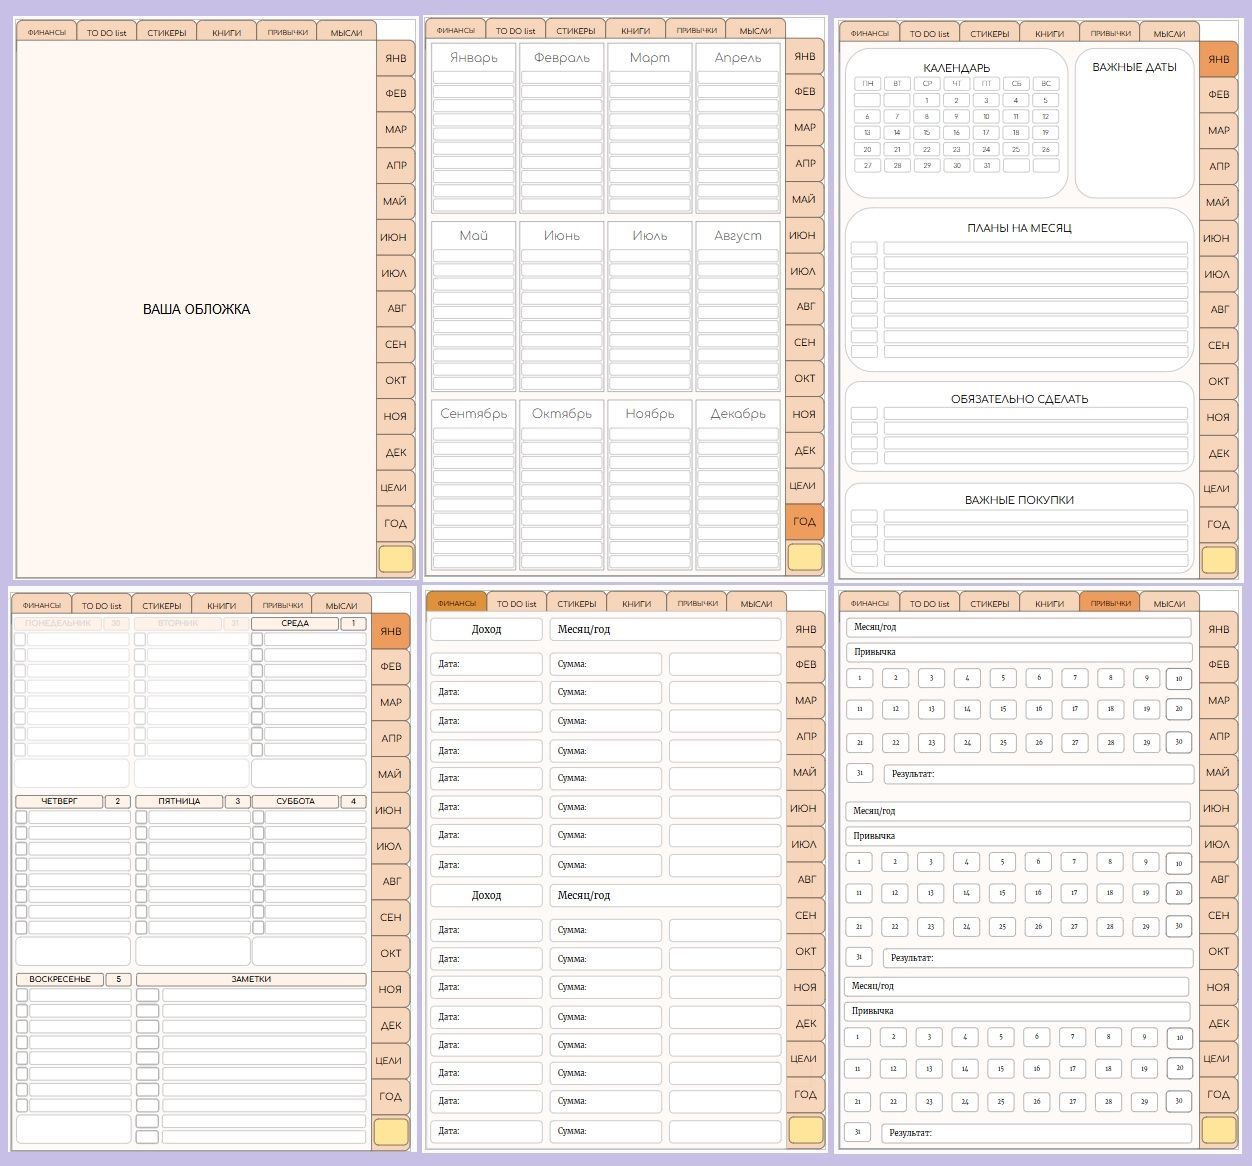Open the КНИГИ tab on the year overview page
Screen dimensions: 1252x1166
coord(635,30)
